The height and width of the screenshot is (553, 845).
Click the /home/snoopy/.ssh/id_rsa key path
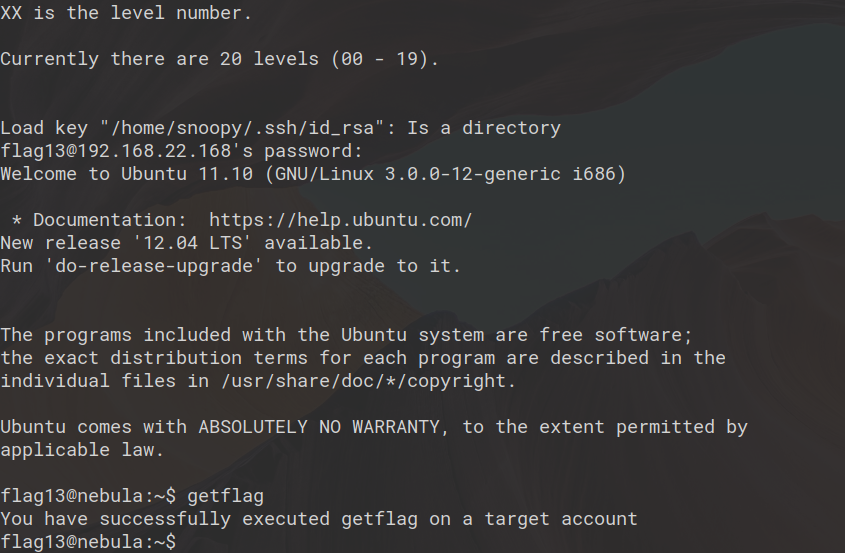coord(246,128)
